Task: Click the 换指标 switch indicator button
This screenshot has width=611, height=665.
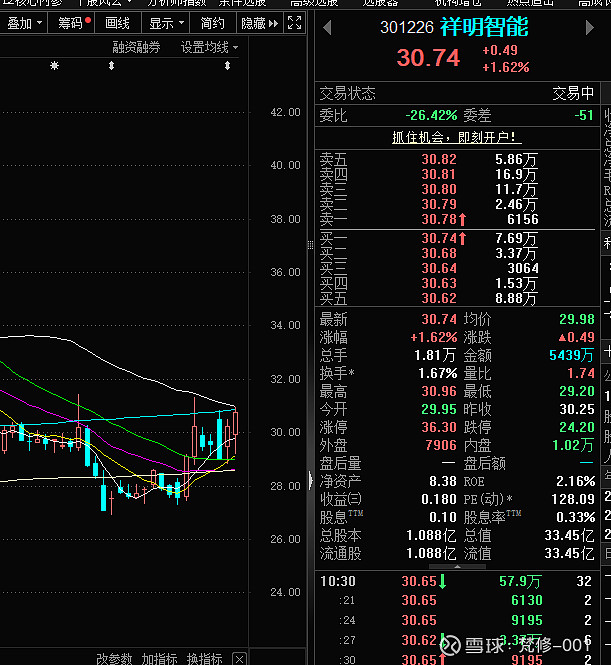Action: click(x=205, y=659)
